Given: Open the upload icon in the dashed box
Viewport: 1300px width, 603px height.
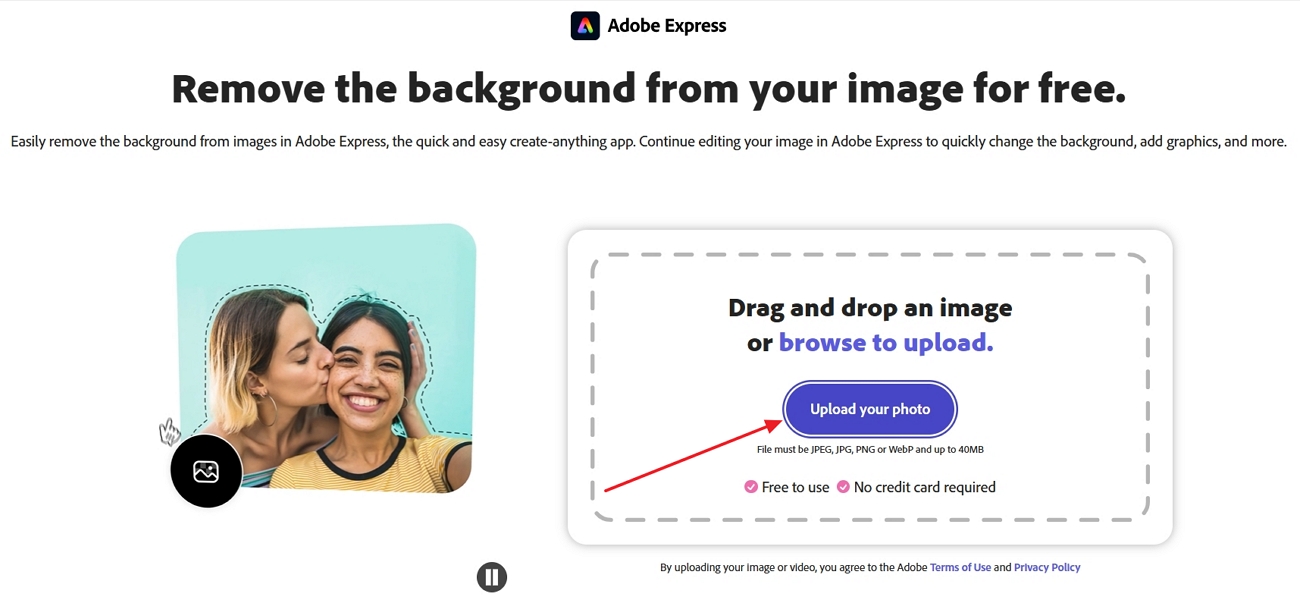Looking at the screenshot, I should [x=869, y=409].
